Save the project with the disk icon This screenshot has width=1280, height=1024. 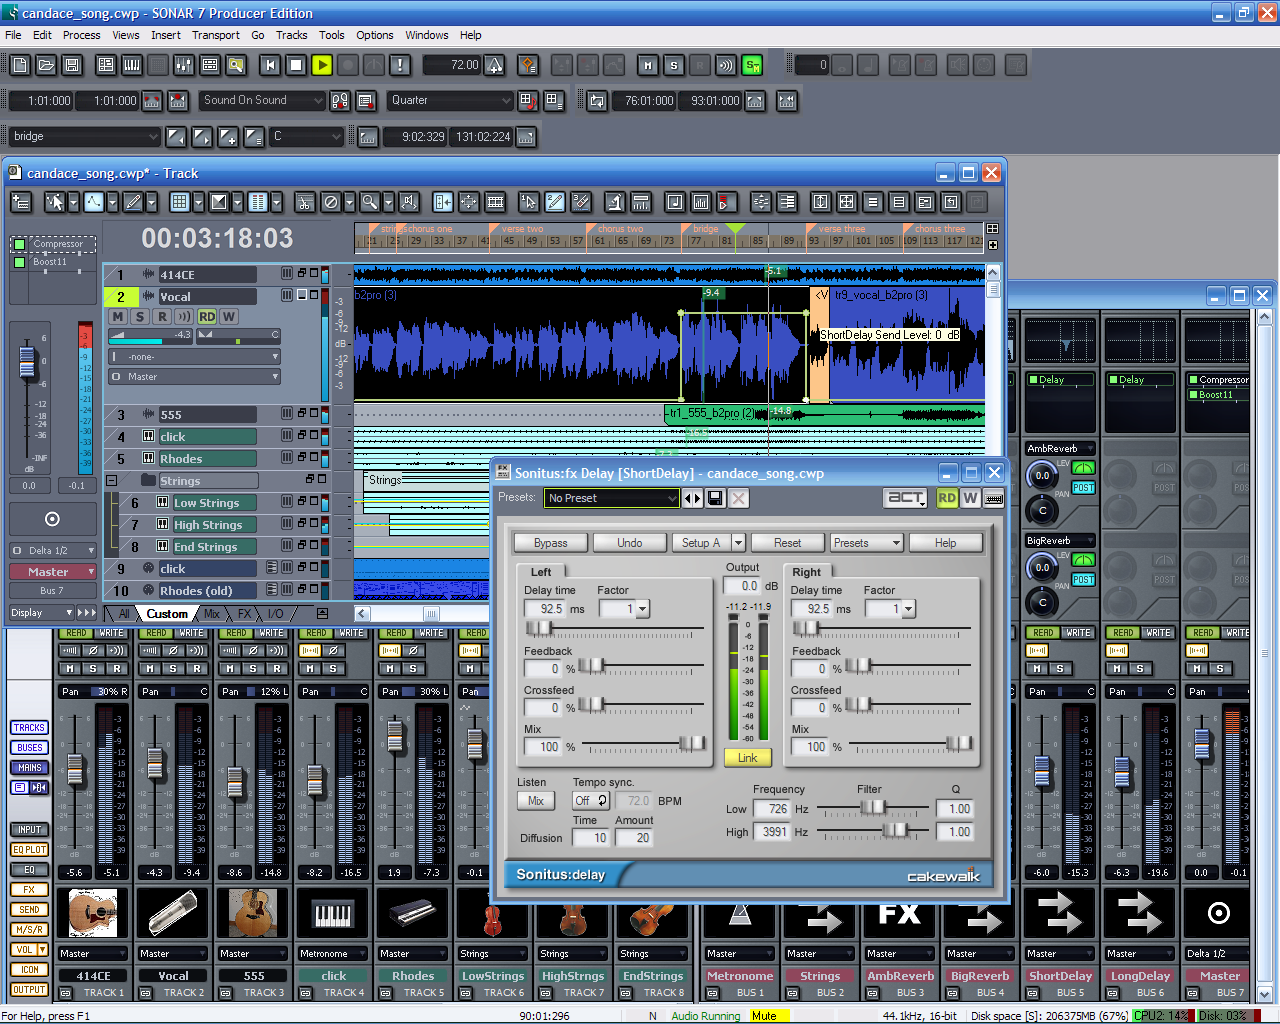tap(72, 65)
